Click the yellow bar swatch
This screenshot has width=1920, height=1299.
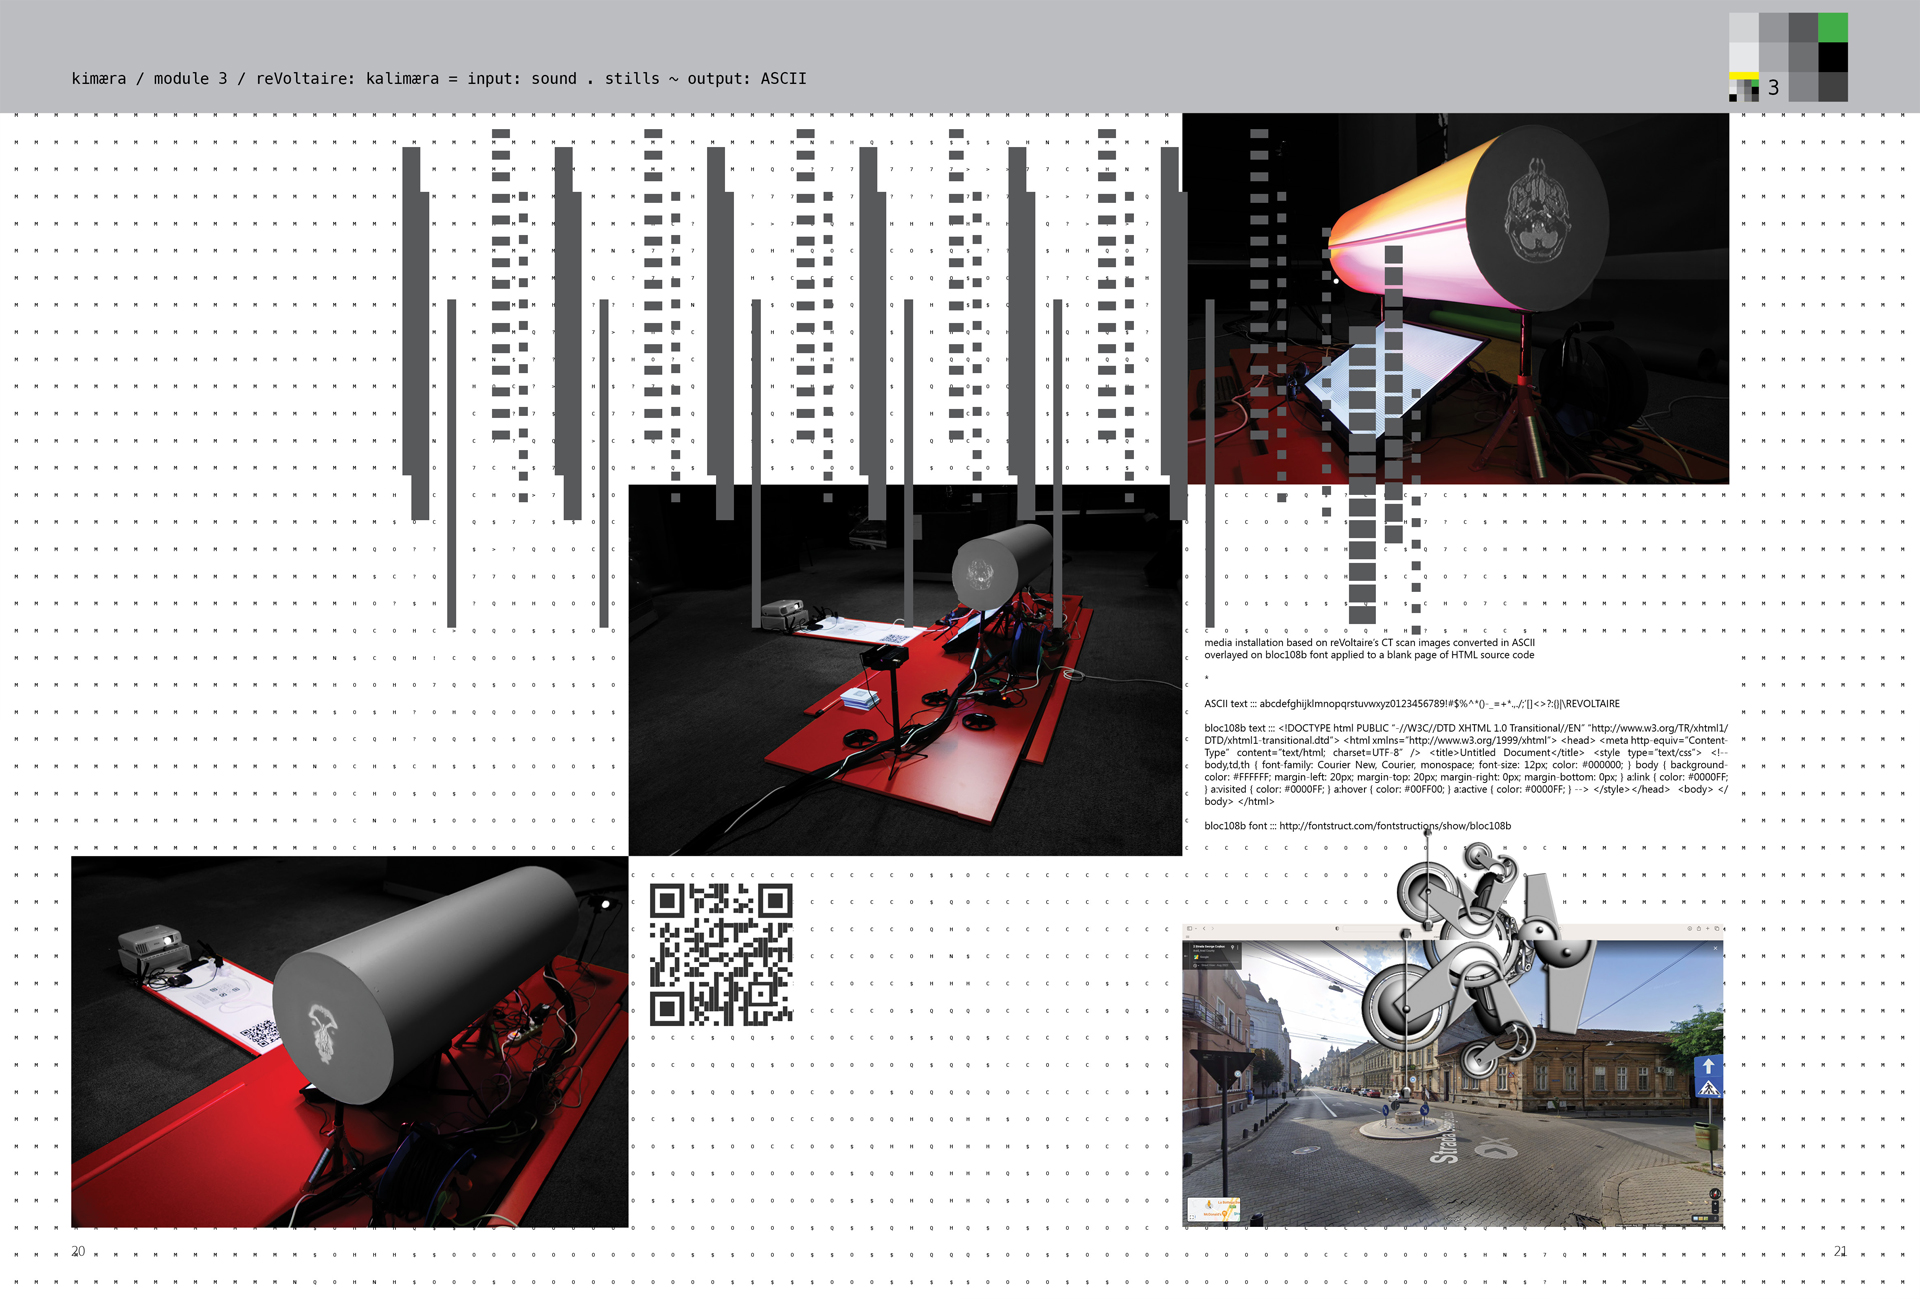pyautogui.click(x=1744, y=75)
